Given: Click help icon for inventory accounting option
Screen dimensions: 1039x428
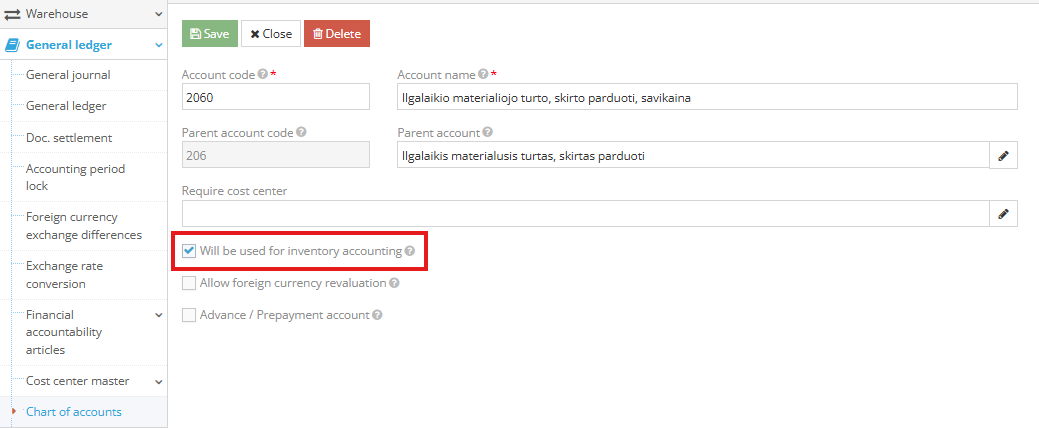Looking at the screenshot, I should [410, 251].
